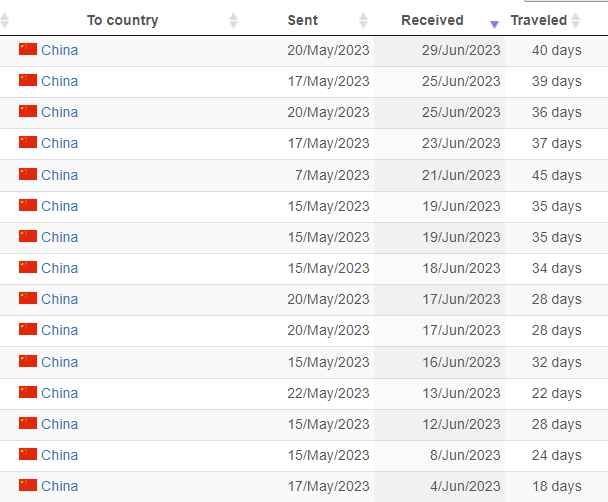Open China link received 16/Jun/2023
Viewport: 608px width, 502px height.
pyautogui.click(x=60, y=362)
